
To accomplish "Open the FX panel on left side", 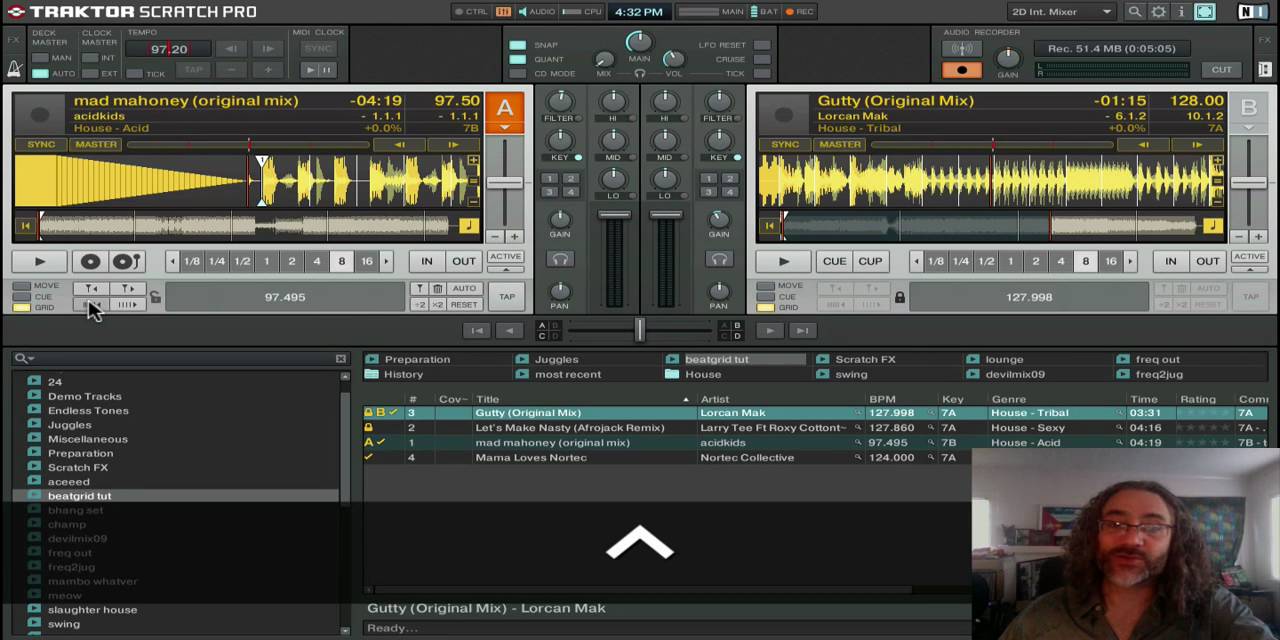I will [x=14, y=40].
